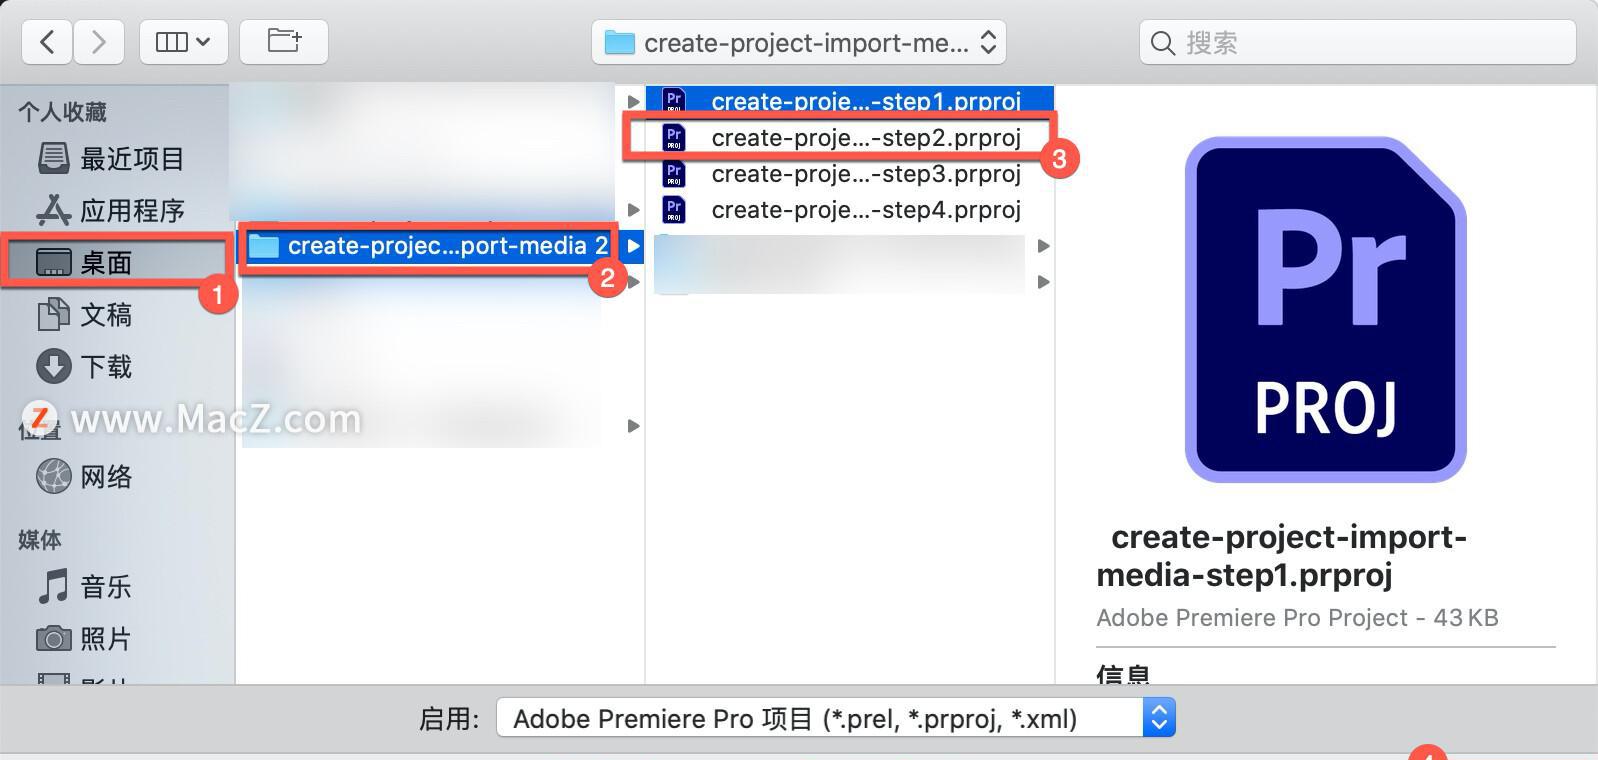Viewport: 1598px width, 760px height.
Task: Click the large Pr PROJ preview thumbnail
Action: (x=1325, y=309)
